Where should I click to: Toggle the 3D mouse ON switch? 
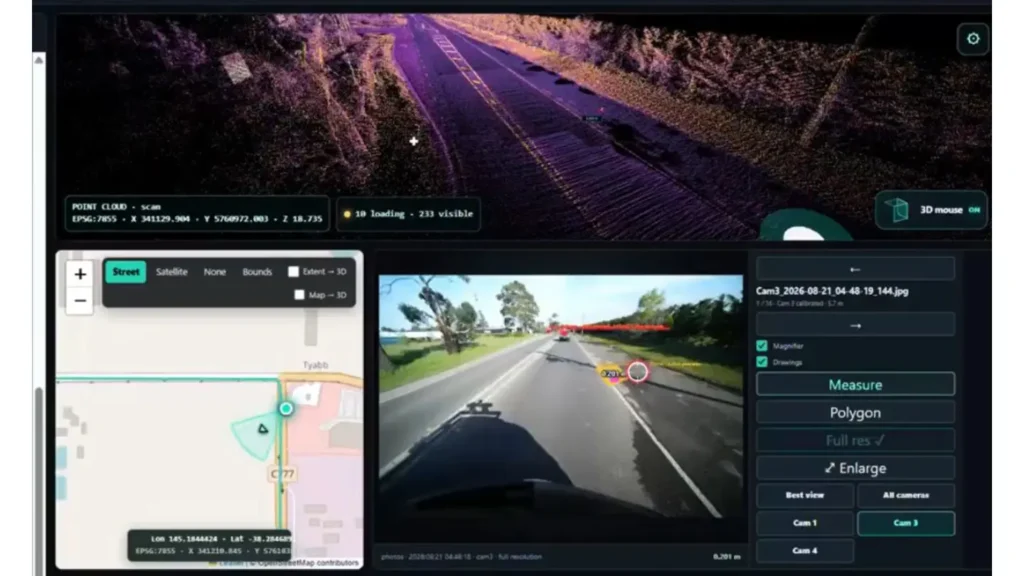[x=974, y=210]
